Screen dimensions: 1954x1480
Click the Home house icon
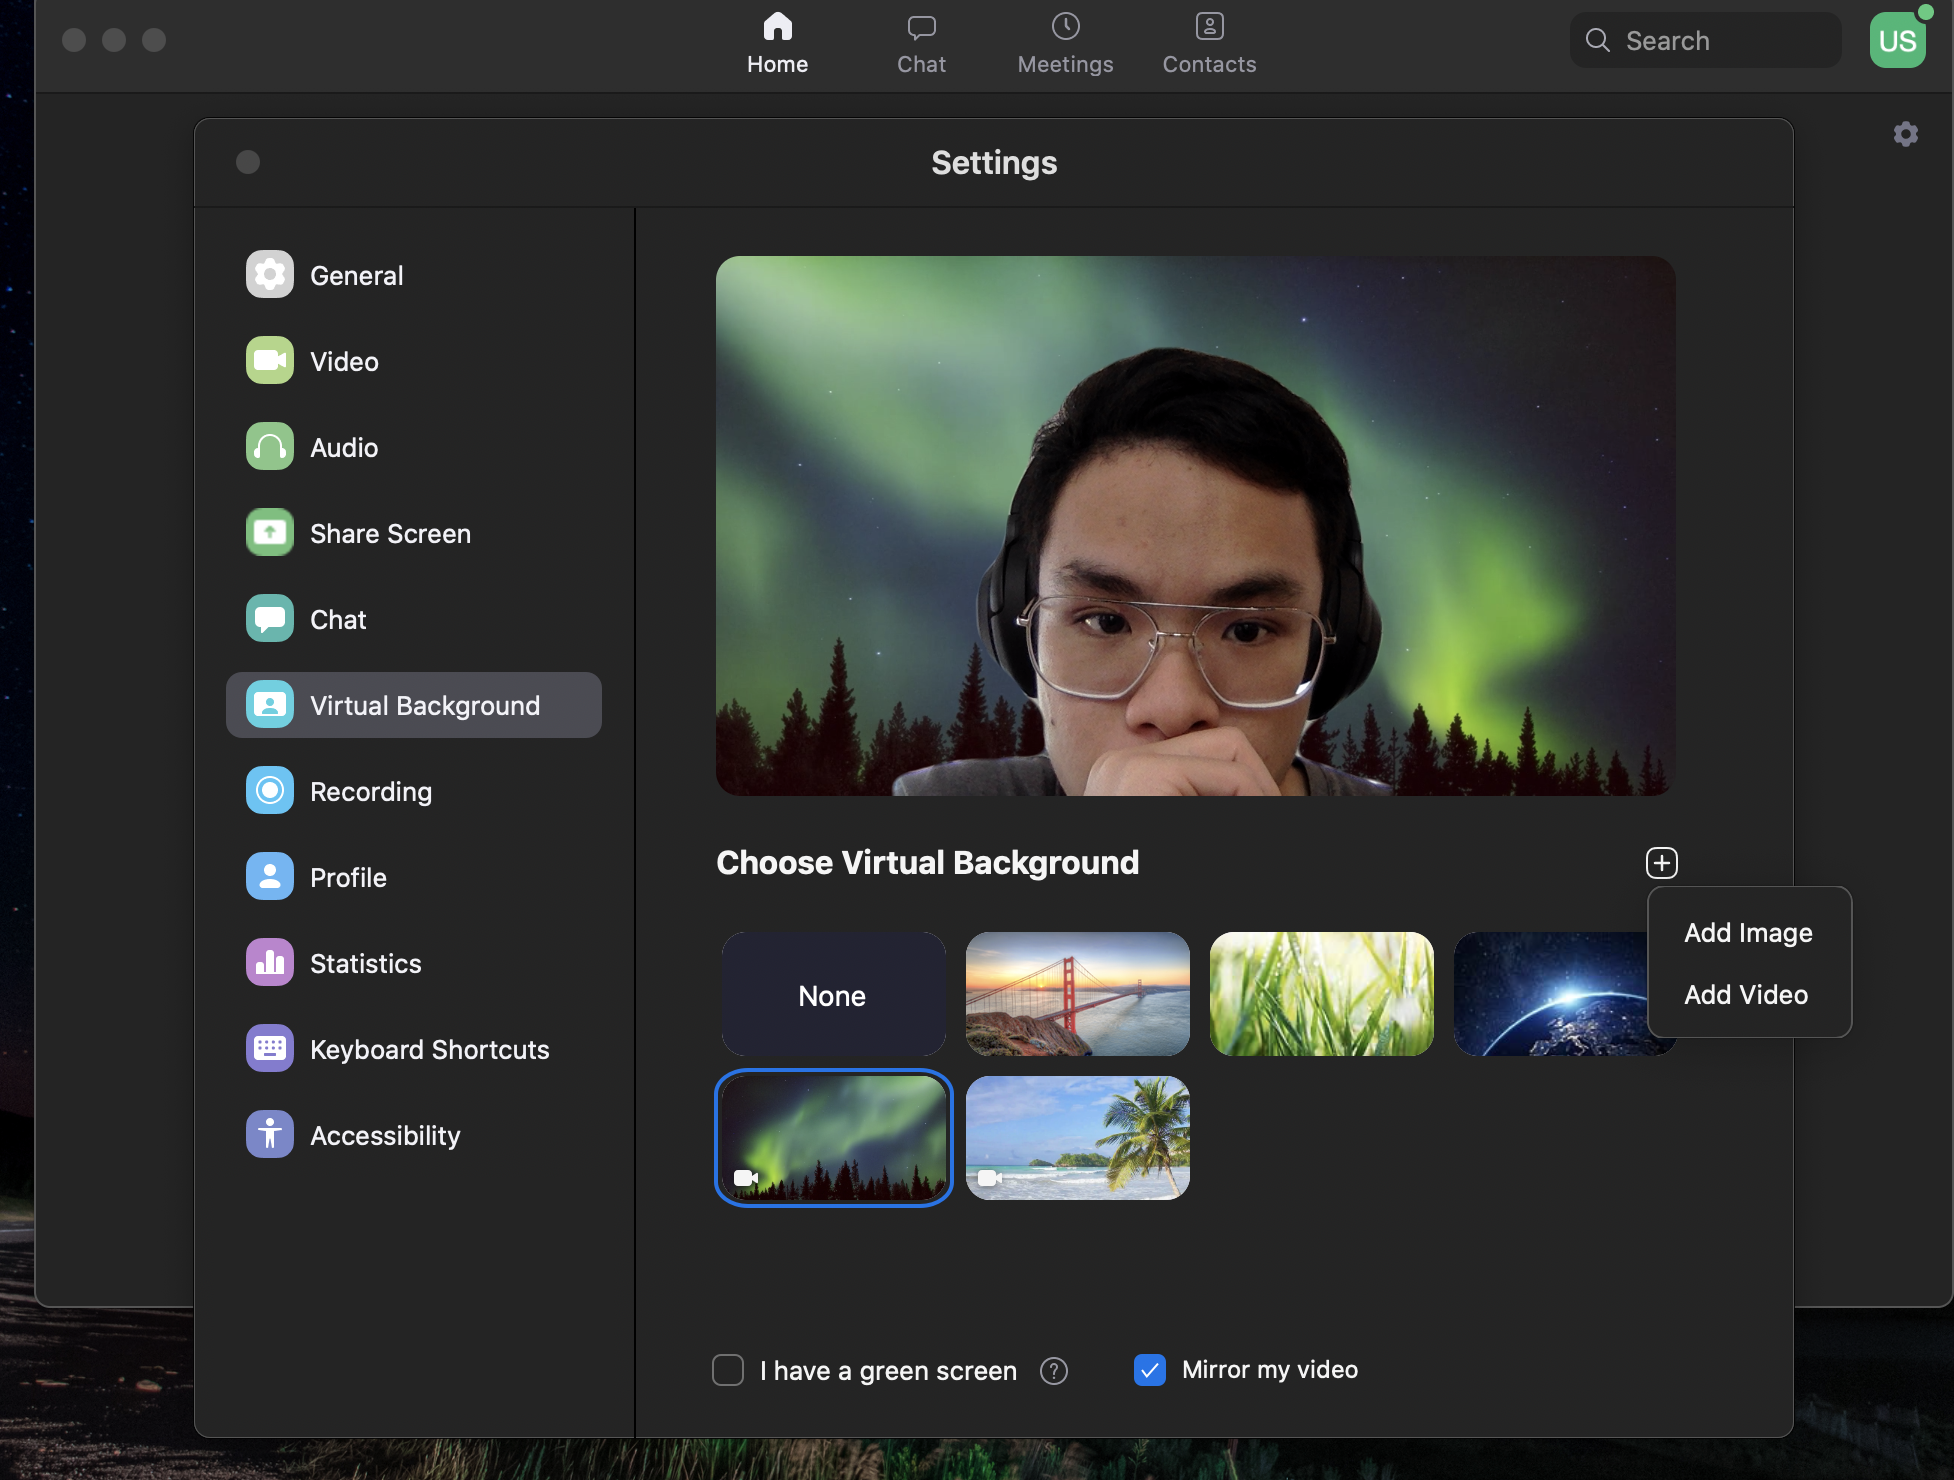click(778, 26)
